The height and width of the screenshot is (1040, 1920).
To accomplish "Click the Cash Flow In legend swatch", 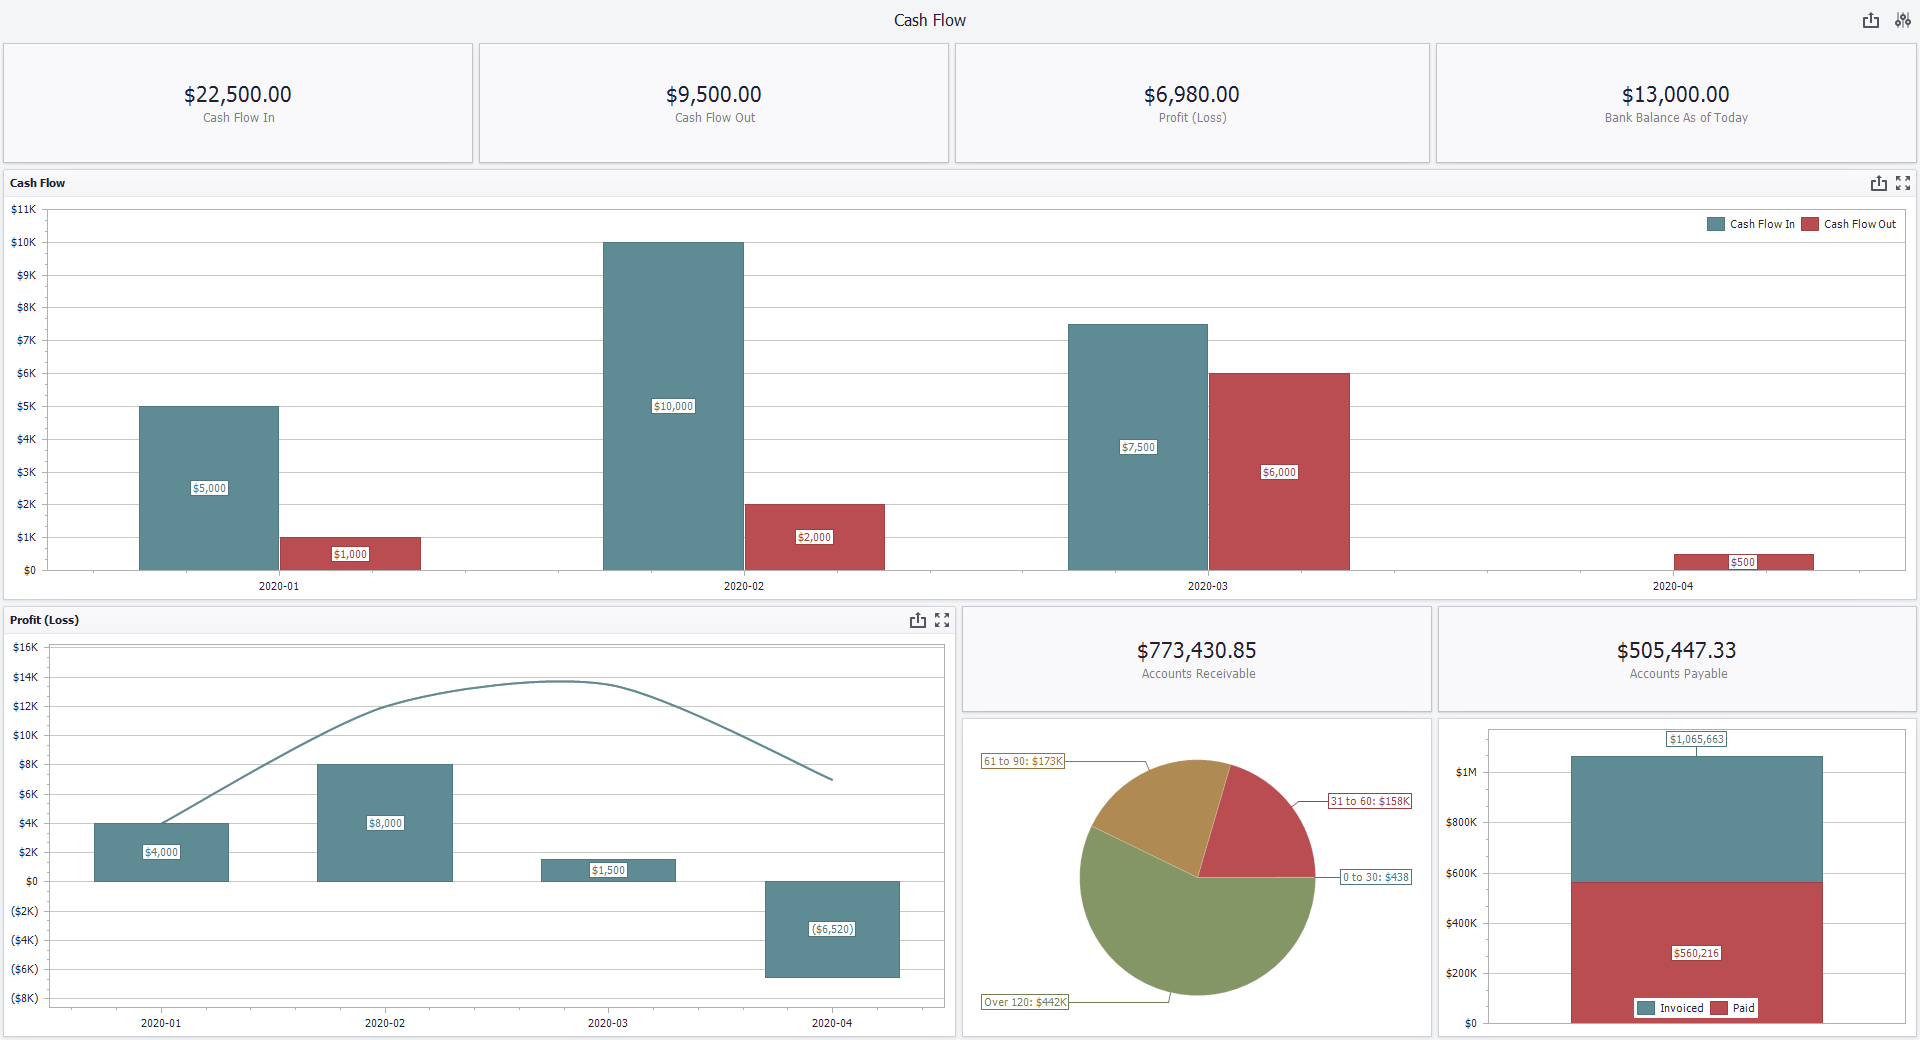I will tap(1716, 224).
